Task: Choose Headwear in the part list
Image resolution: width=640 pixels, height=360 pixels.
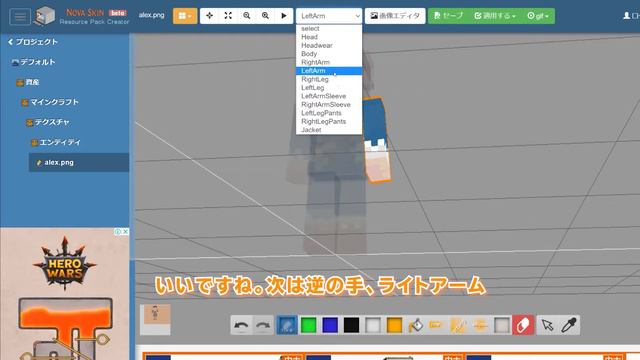Action: point(329,45)
